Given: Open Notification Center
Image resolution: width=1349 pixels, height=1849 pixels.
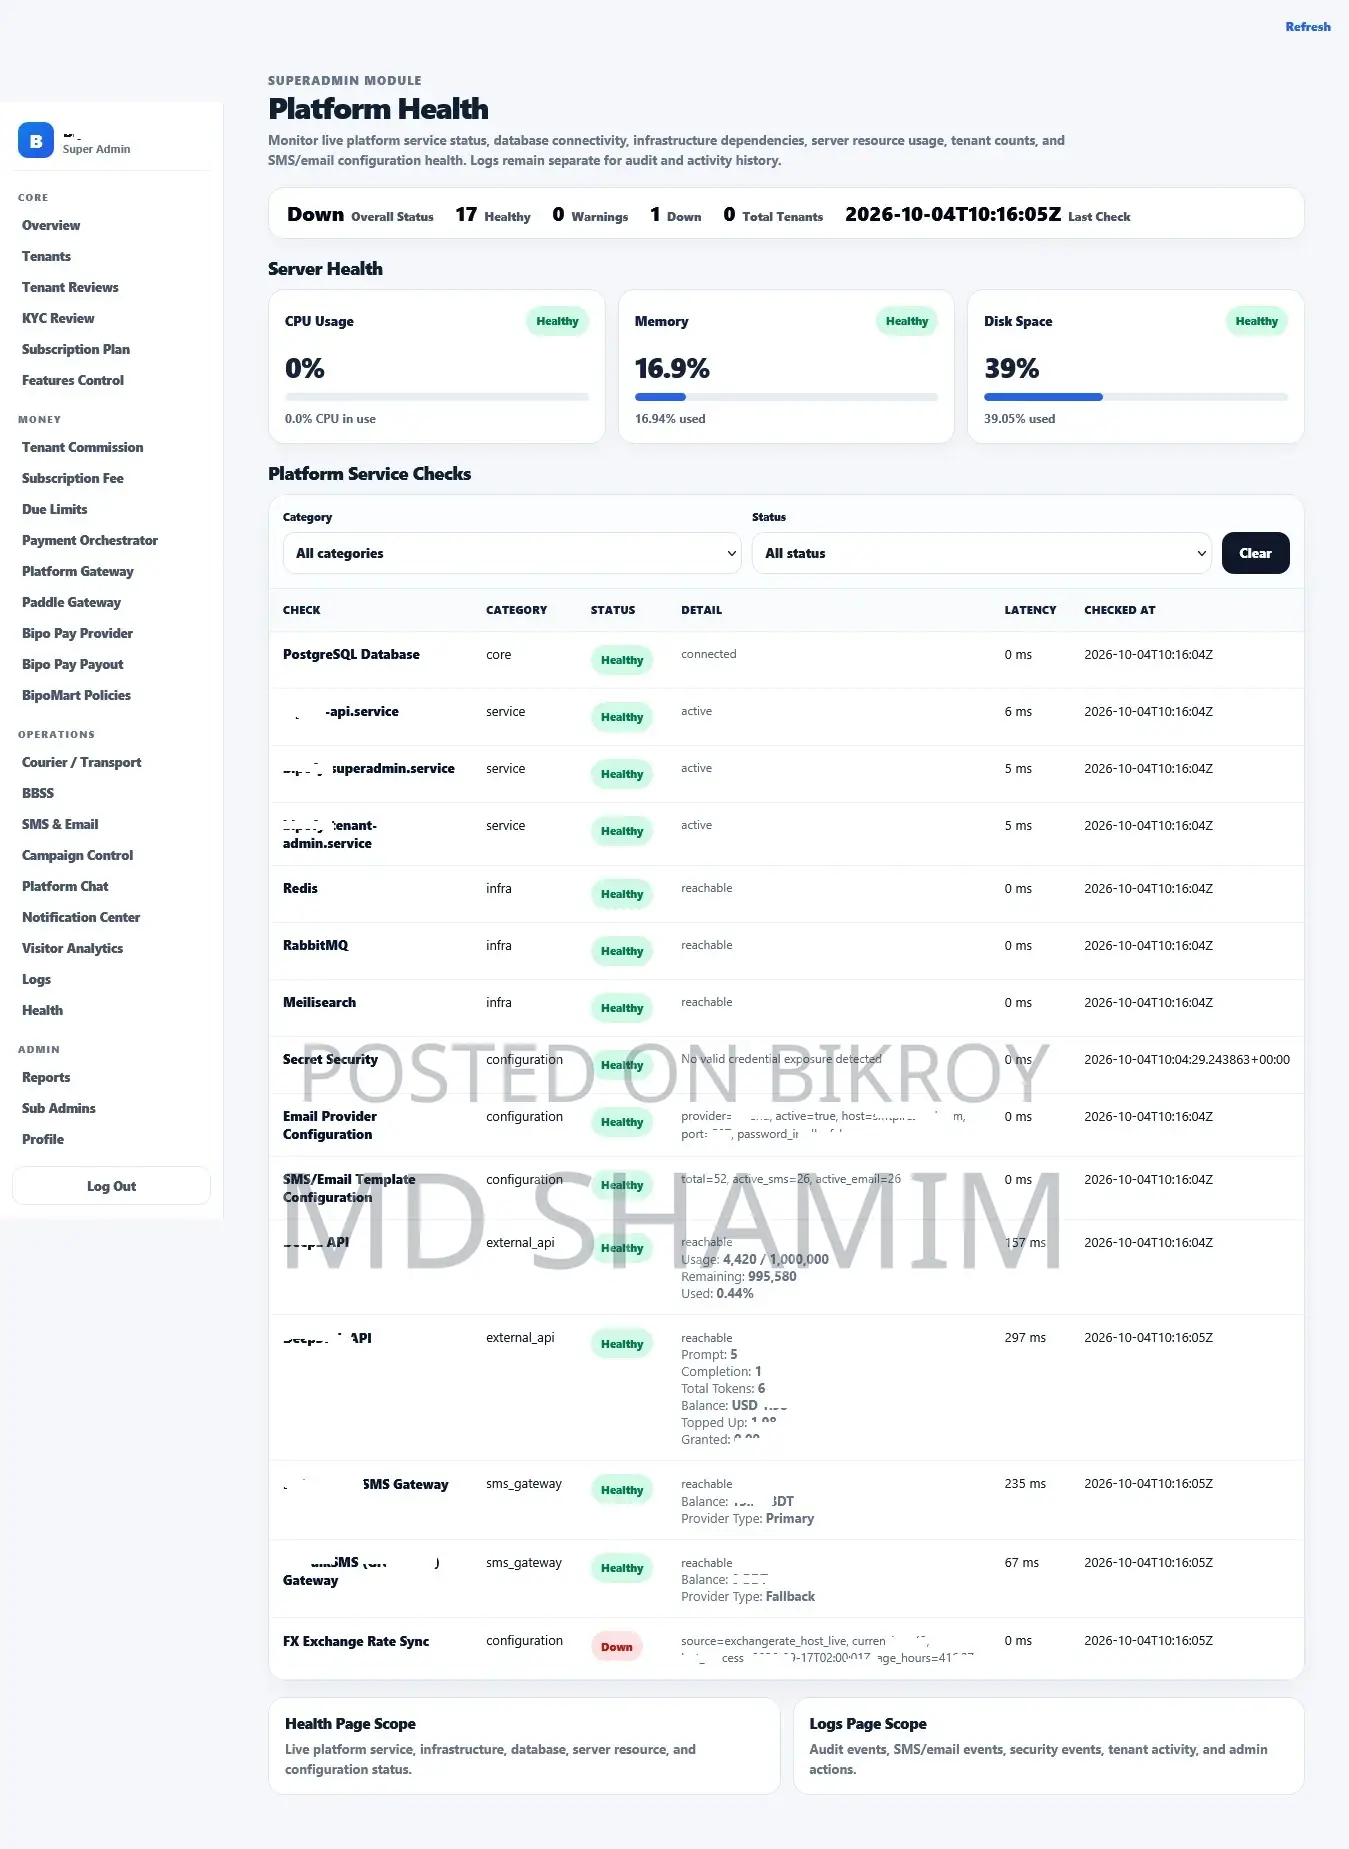Looking at the screenshot, I should 81,918.
